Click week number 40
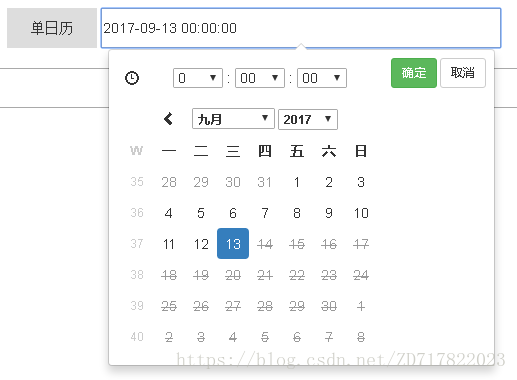Image resolution: width=517 pixels, height=380 pixels. 137,337
